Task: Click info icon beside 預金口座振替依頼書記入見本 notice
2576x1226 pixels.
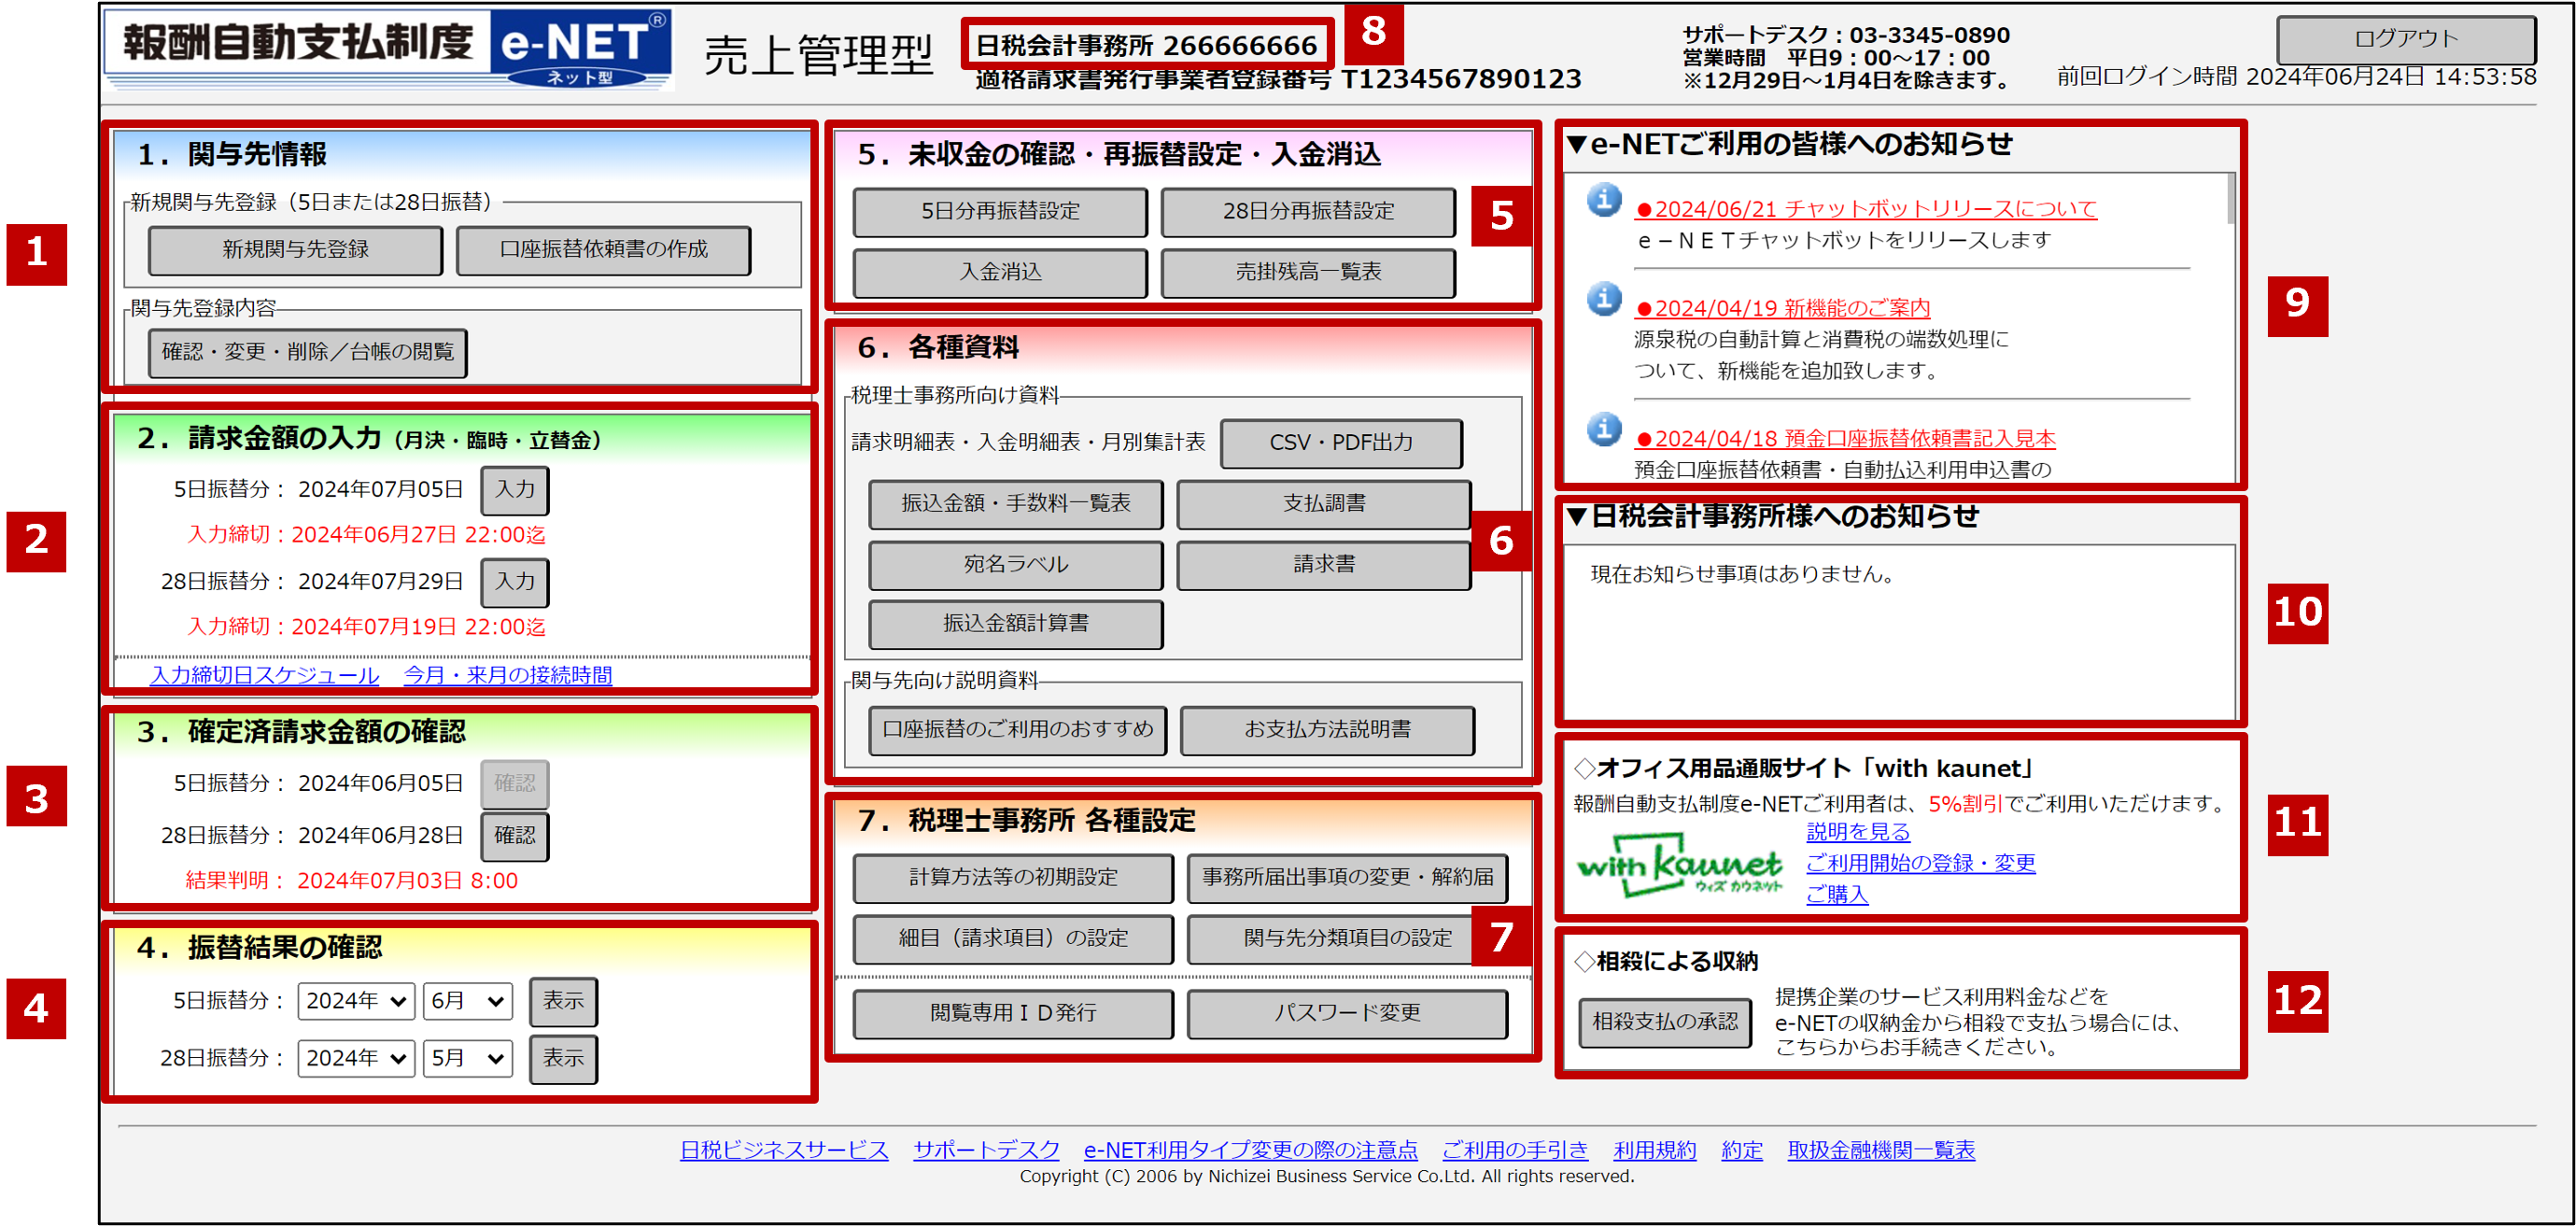Action: 1604,430
